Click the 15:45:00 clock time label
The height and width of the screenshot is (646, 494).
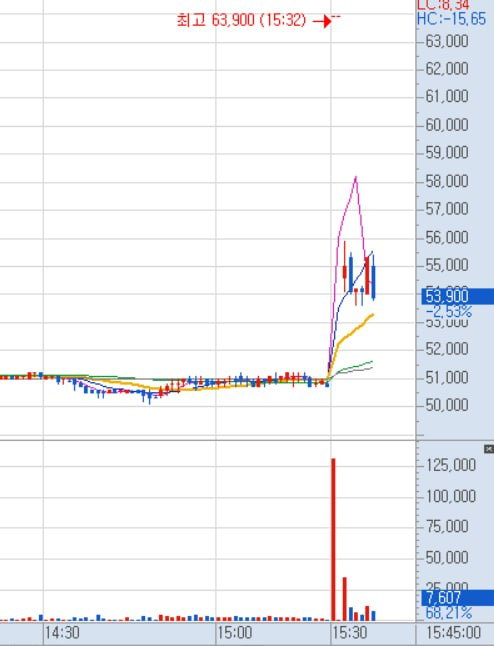pos(453,632)
